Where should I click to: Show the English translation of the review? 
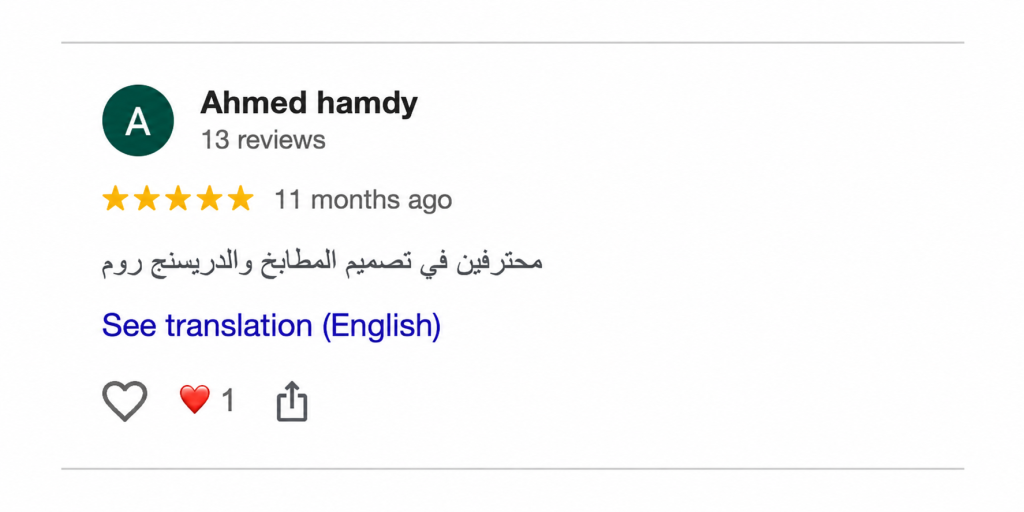(272, 325)
